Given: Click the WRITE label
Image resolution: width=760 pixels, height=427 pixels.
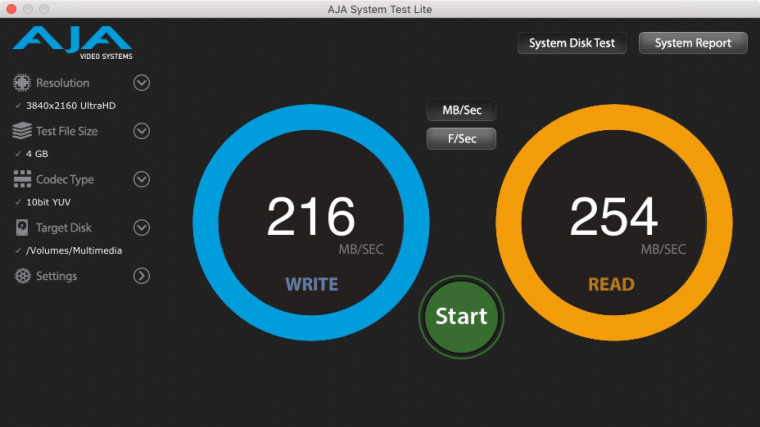Looking at the screenshot, I should click(x=312, y=285).
